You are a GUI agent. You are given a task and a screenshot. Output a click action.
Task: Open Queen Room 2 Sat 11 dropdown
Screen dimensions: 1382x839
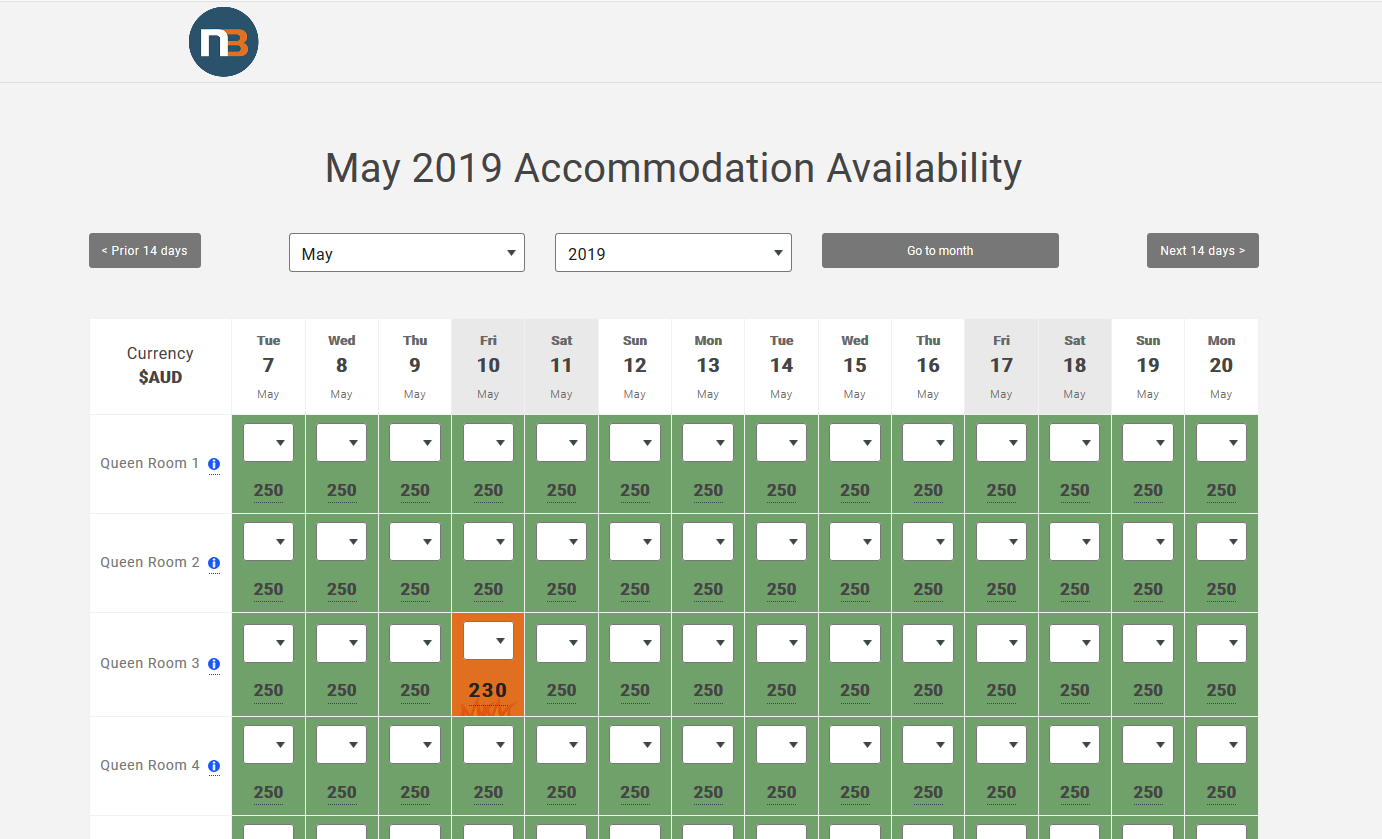pos(562,542)
